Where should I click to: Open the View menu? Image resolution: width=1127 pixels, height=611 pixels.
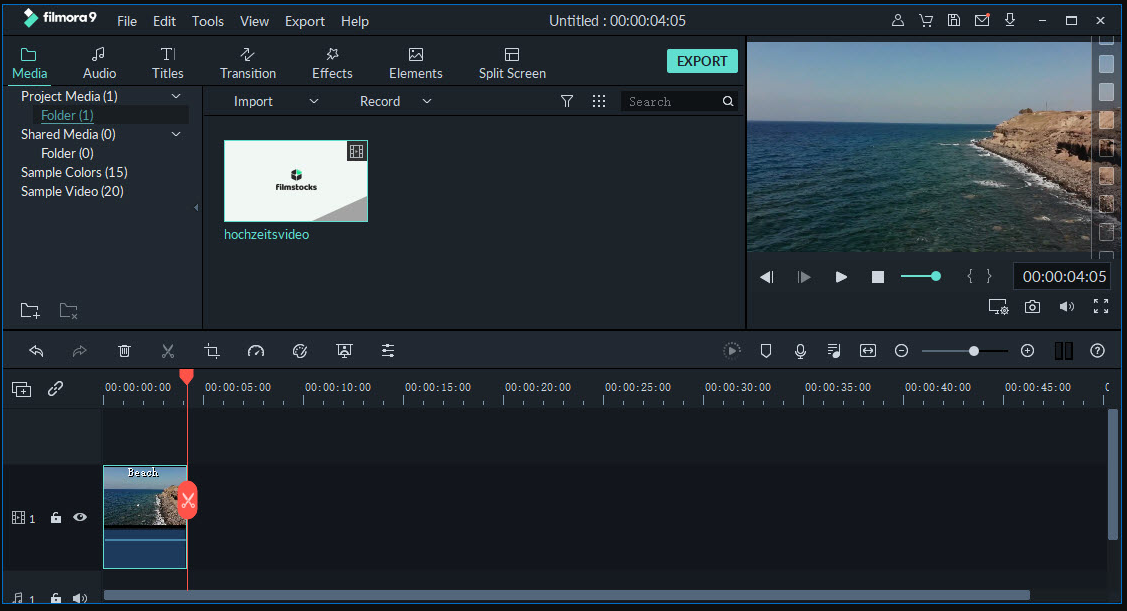[x=254, y=22]
